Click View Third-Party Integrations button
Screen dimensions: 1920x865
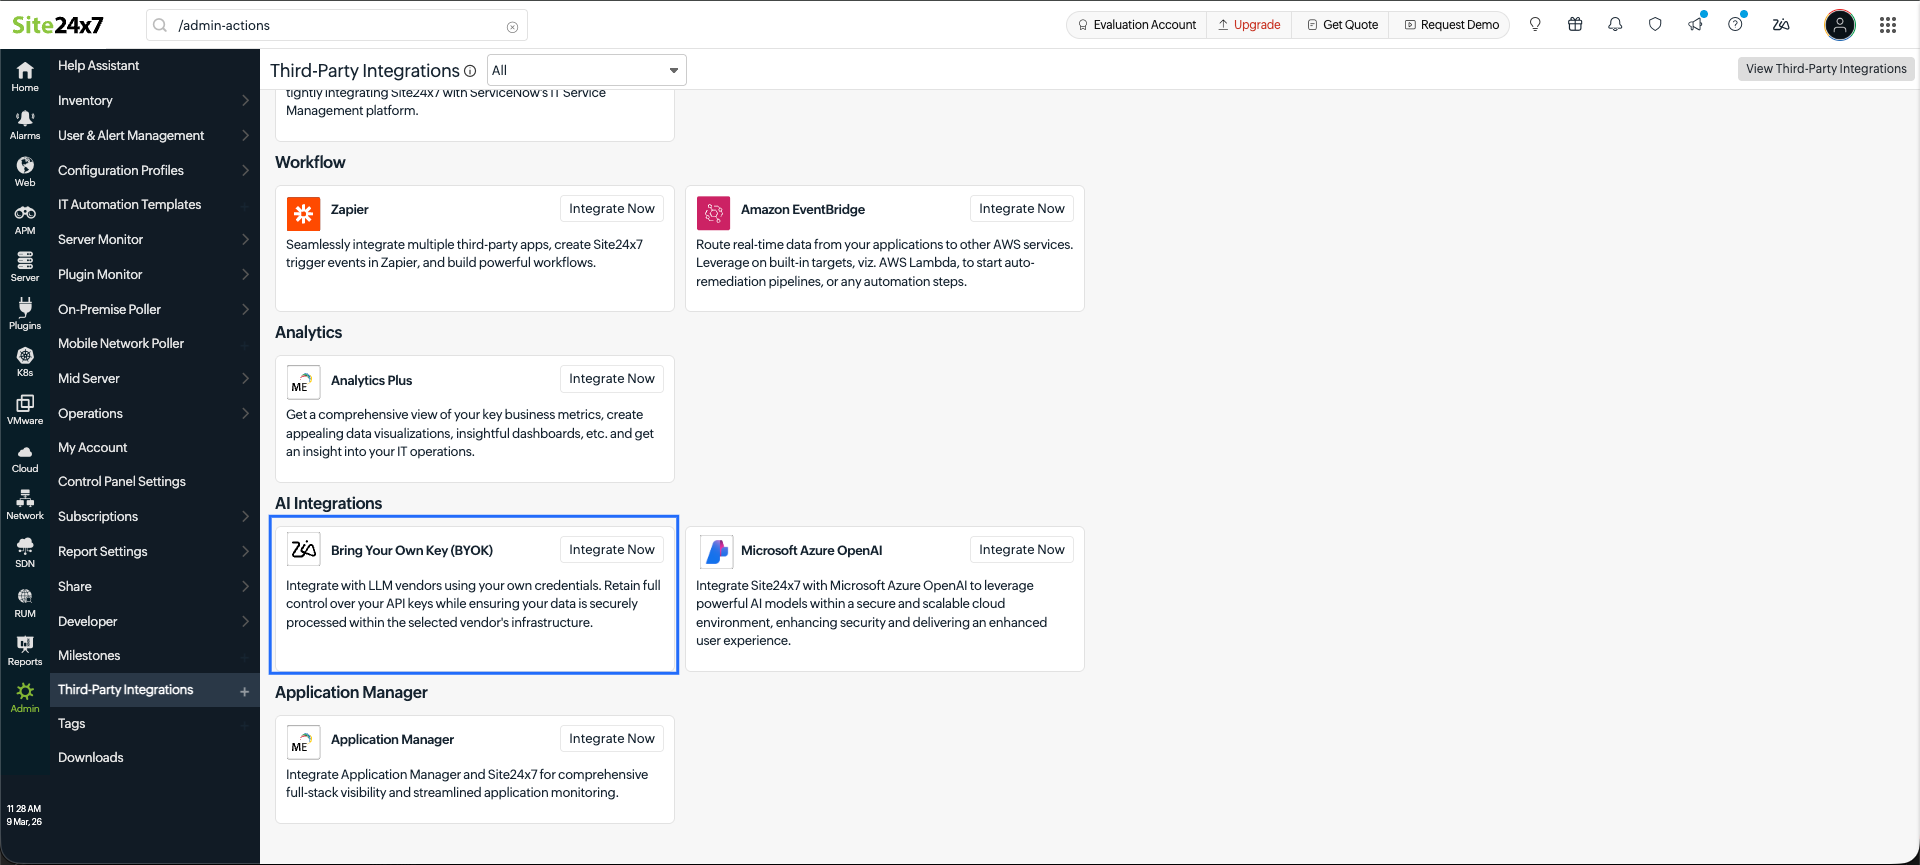1826,68
